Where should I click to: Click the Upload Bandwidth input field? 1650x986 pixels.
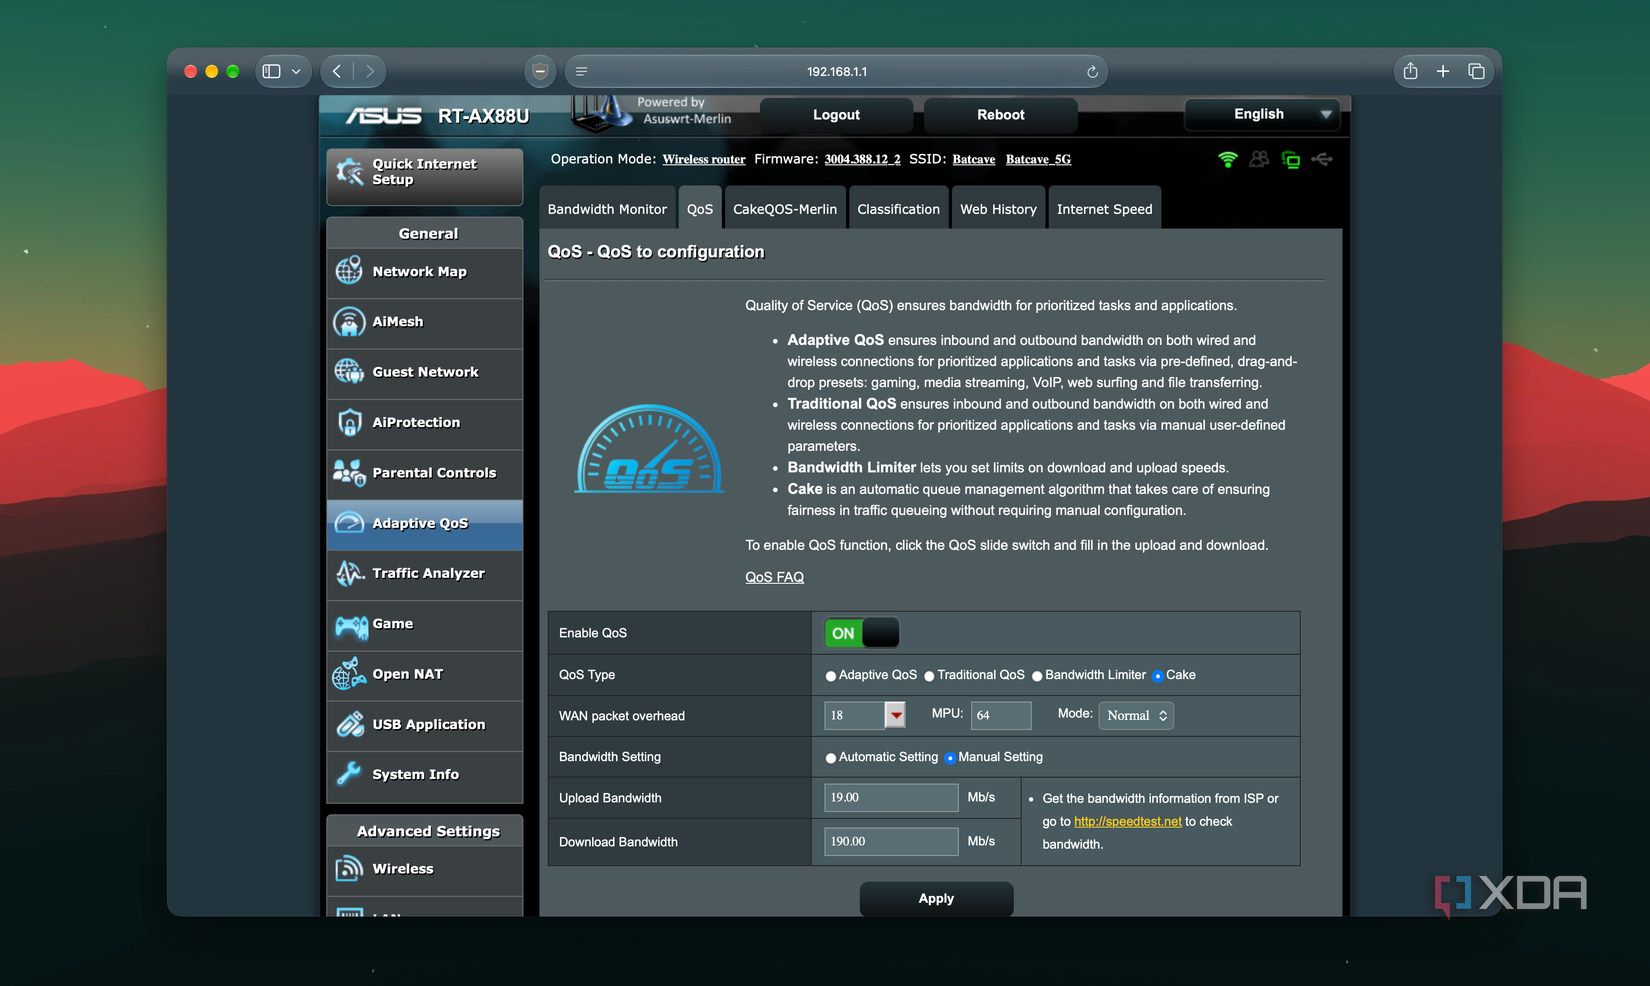(x=891, y=797)
